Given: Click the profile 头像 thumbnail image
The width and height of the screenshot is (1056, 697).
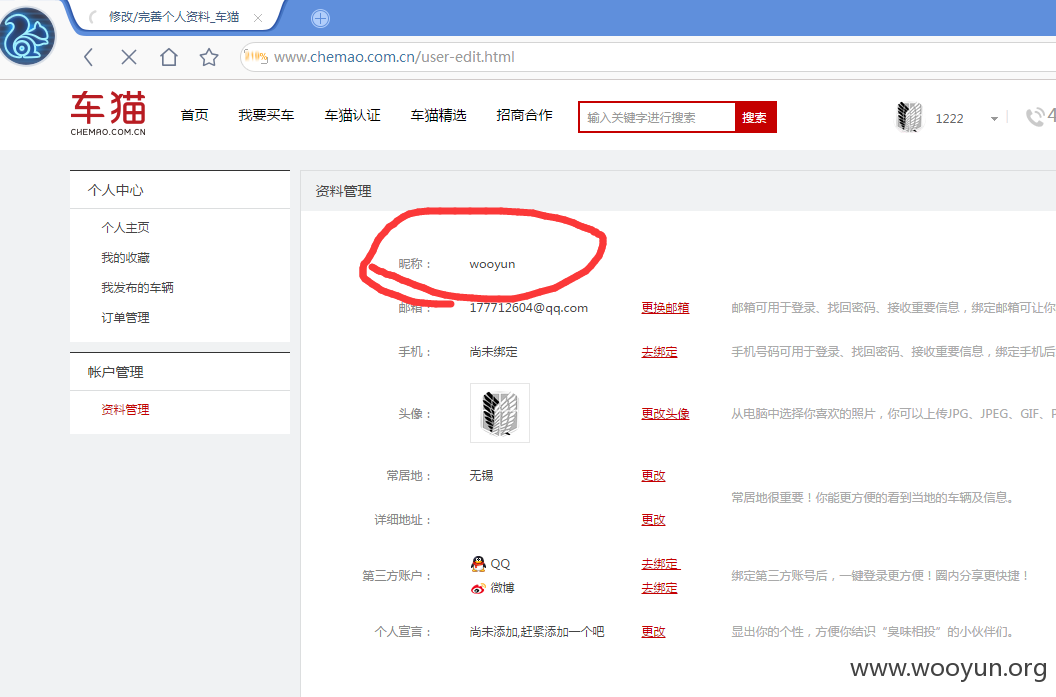Looking at the screenshot, I should tap(500, 413).
